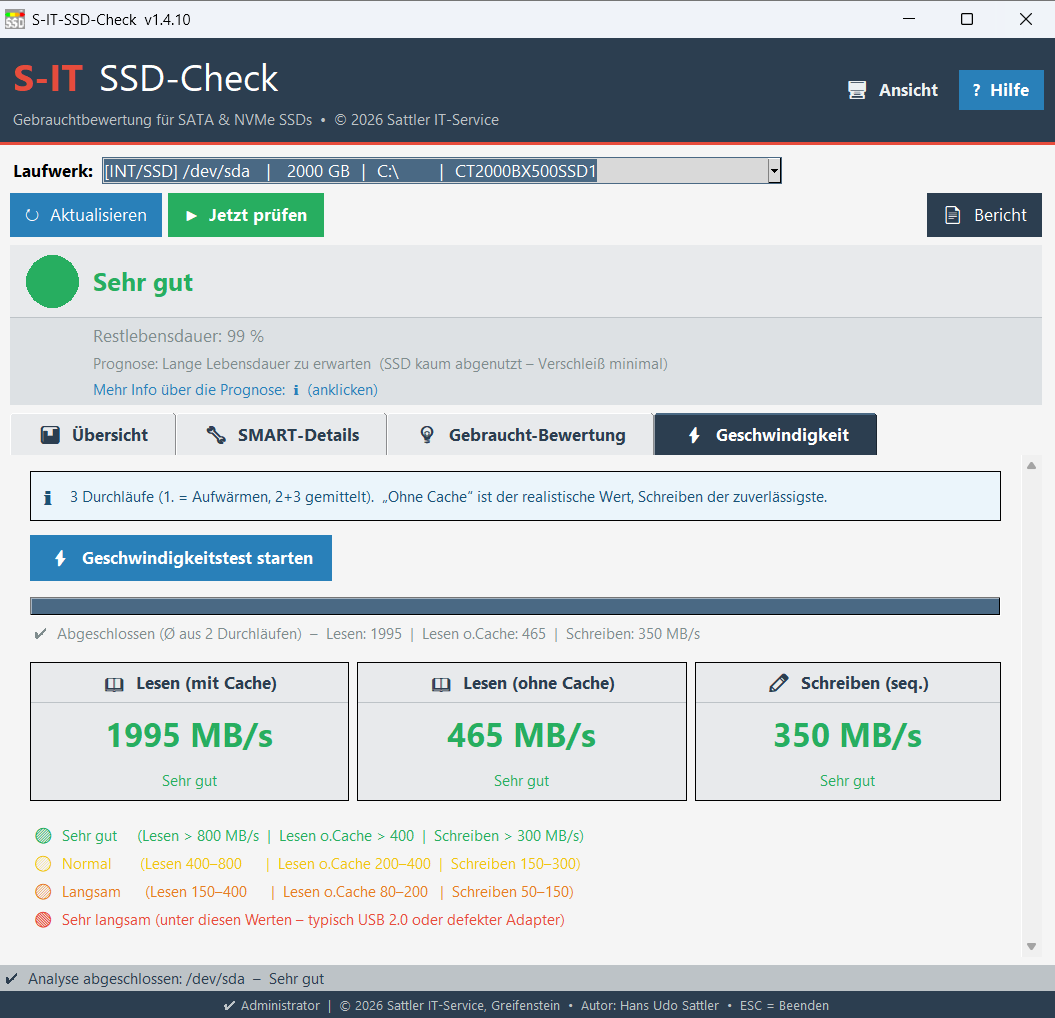
Task: Click the refresh arrow icon in Aktualisieren
Action: point(32,215)
